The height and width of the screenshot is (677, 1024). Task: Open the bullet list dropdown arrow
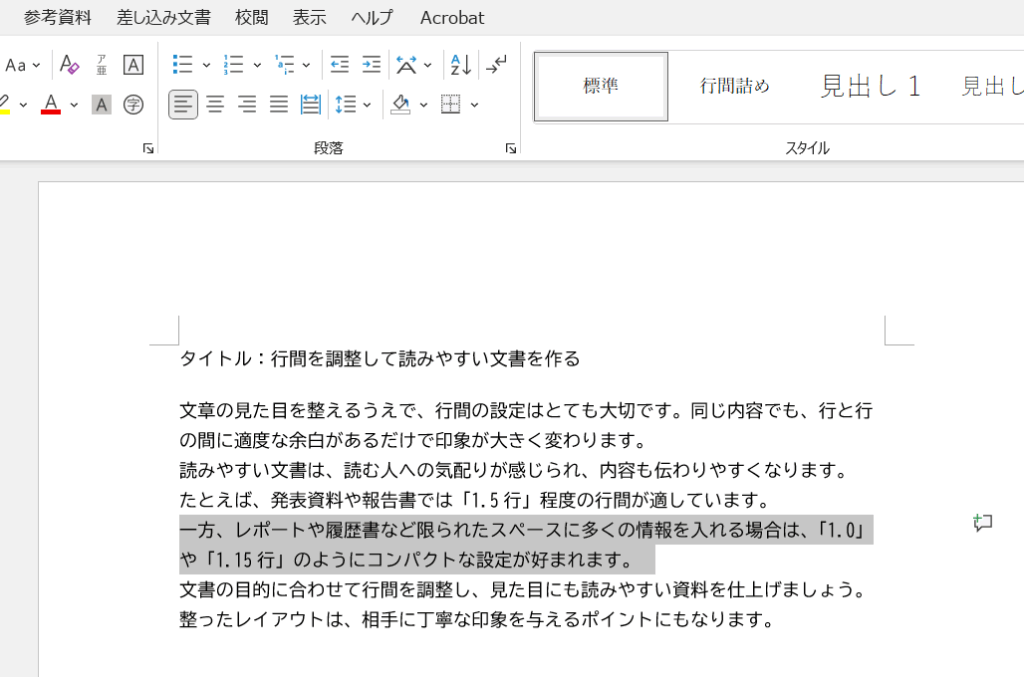click(x=206, y=66)
